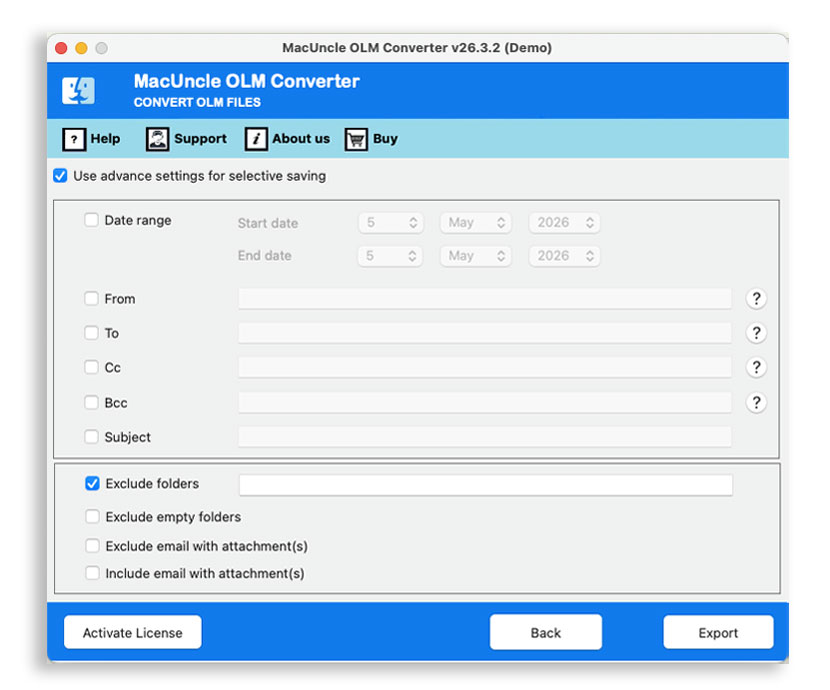
Task: Click the From address input field
Action: (x=485, y=299)
